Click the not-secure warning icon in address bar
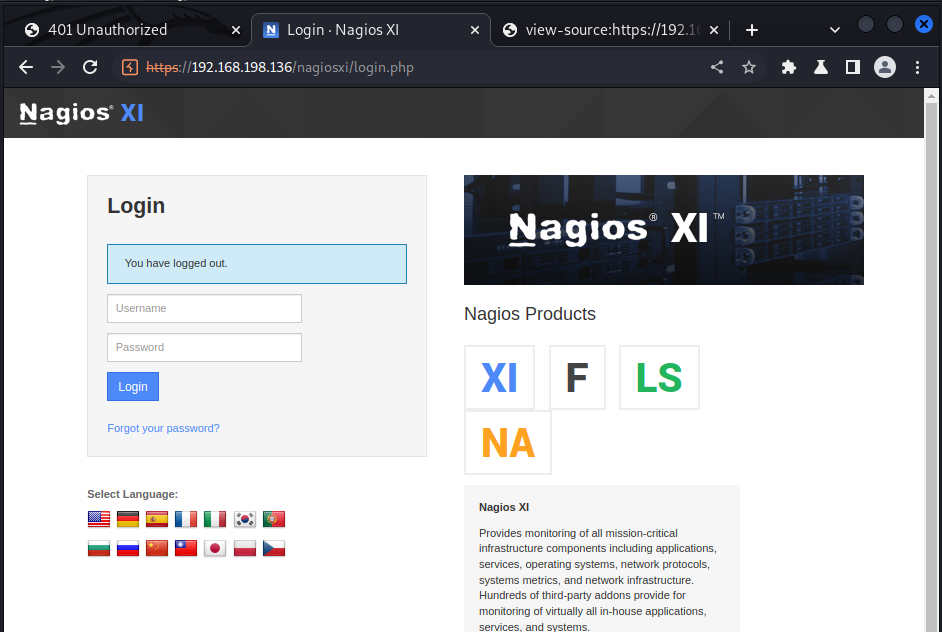Screen dimensions: 942x632 pos(130,67)
